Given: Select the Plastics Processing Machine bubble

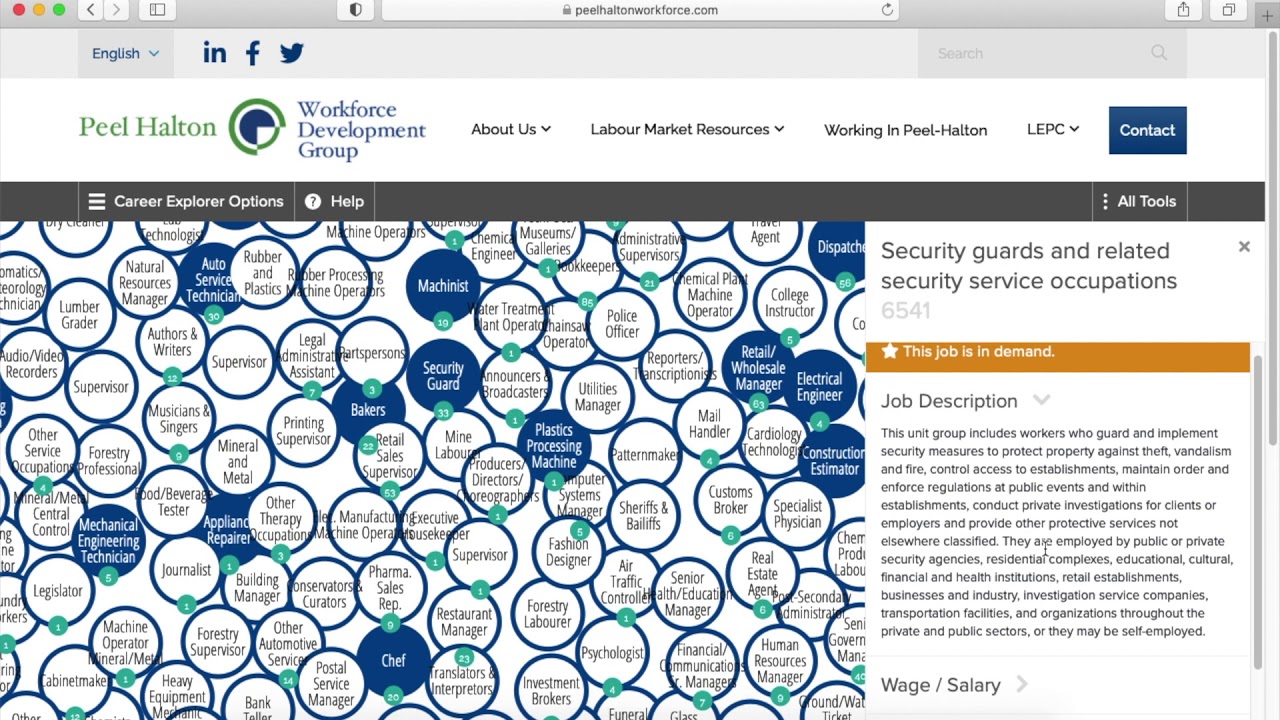Looking at the screenshot, I should pos(553,445).
